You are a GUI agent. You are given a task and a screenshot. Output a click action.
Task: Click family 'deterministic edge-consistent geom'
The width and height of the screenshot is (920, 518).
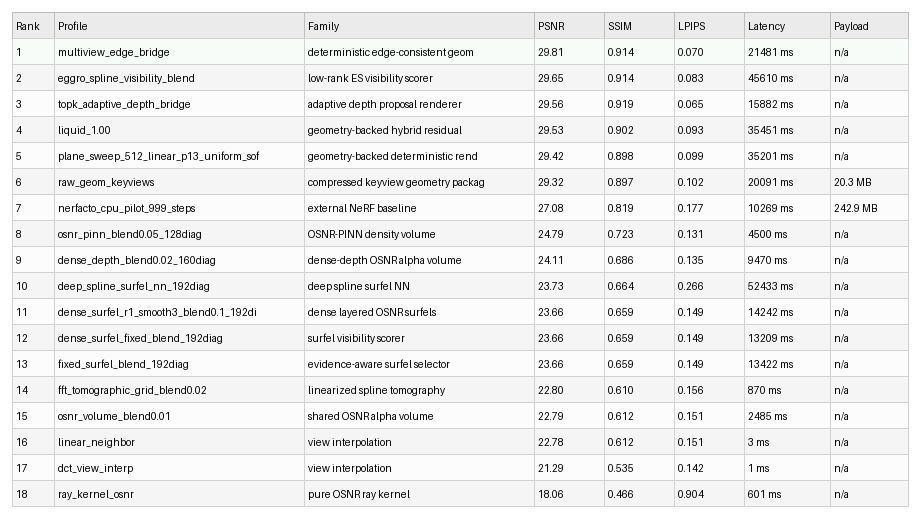(390, 52)
